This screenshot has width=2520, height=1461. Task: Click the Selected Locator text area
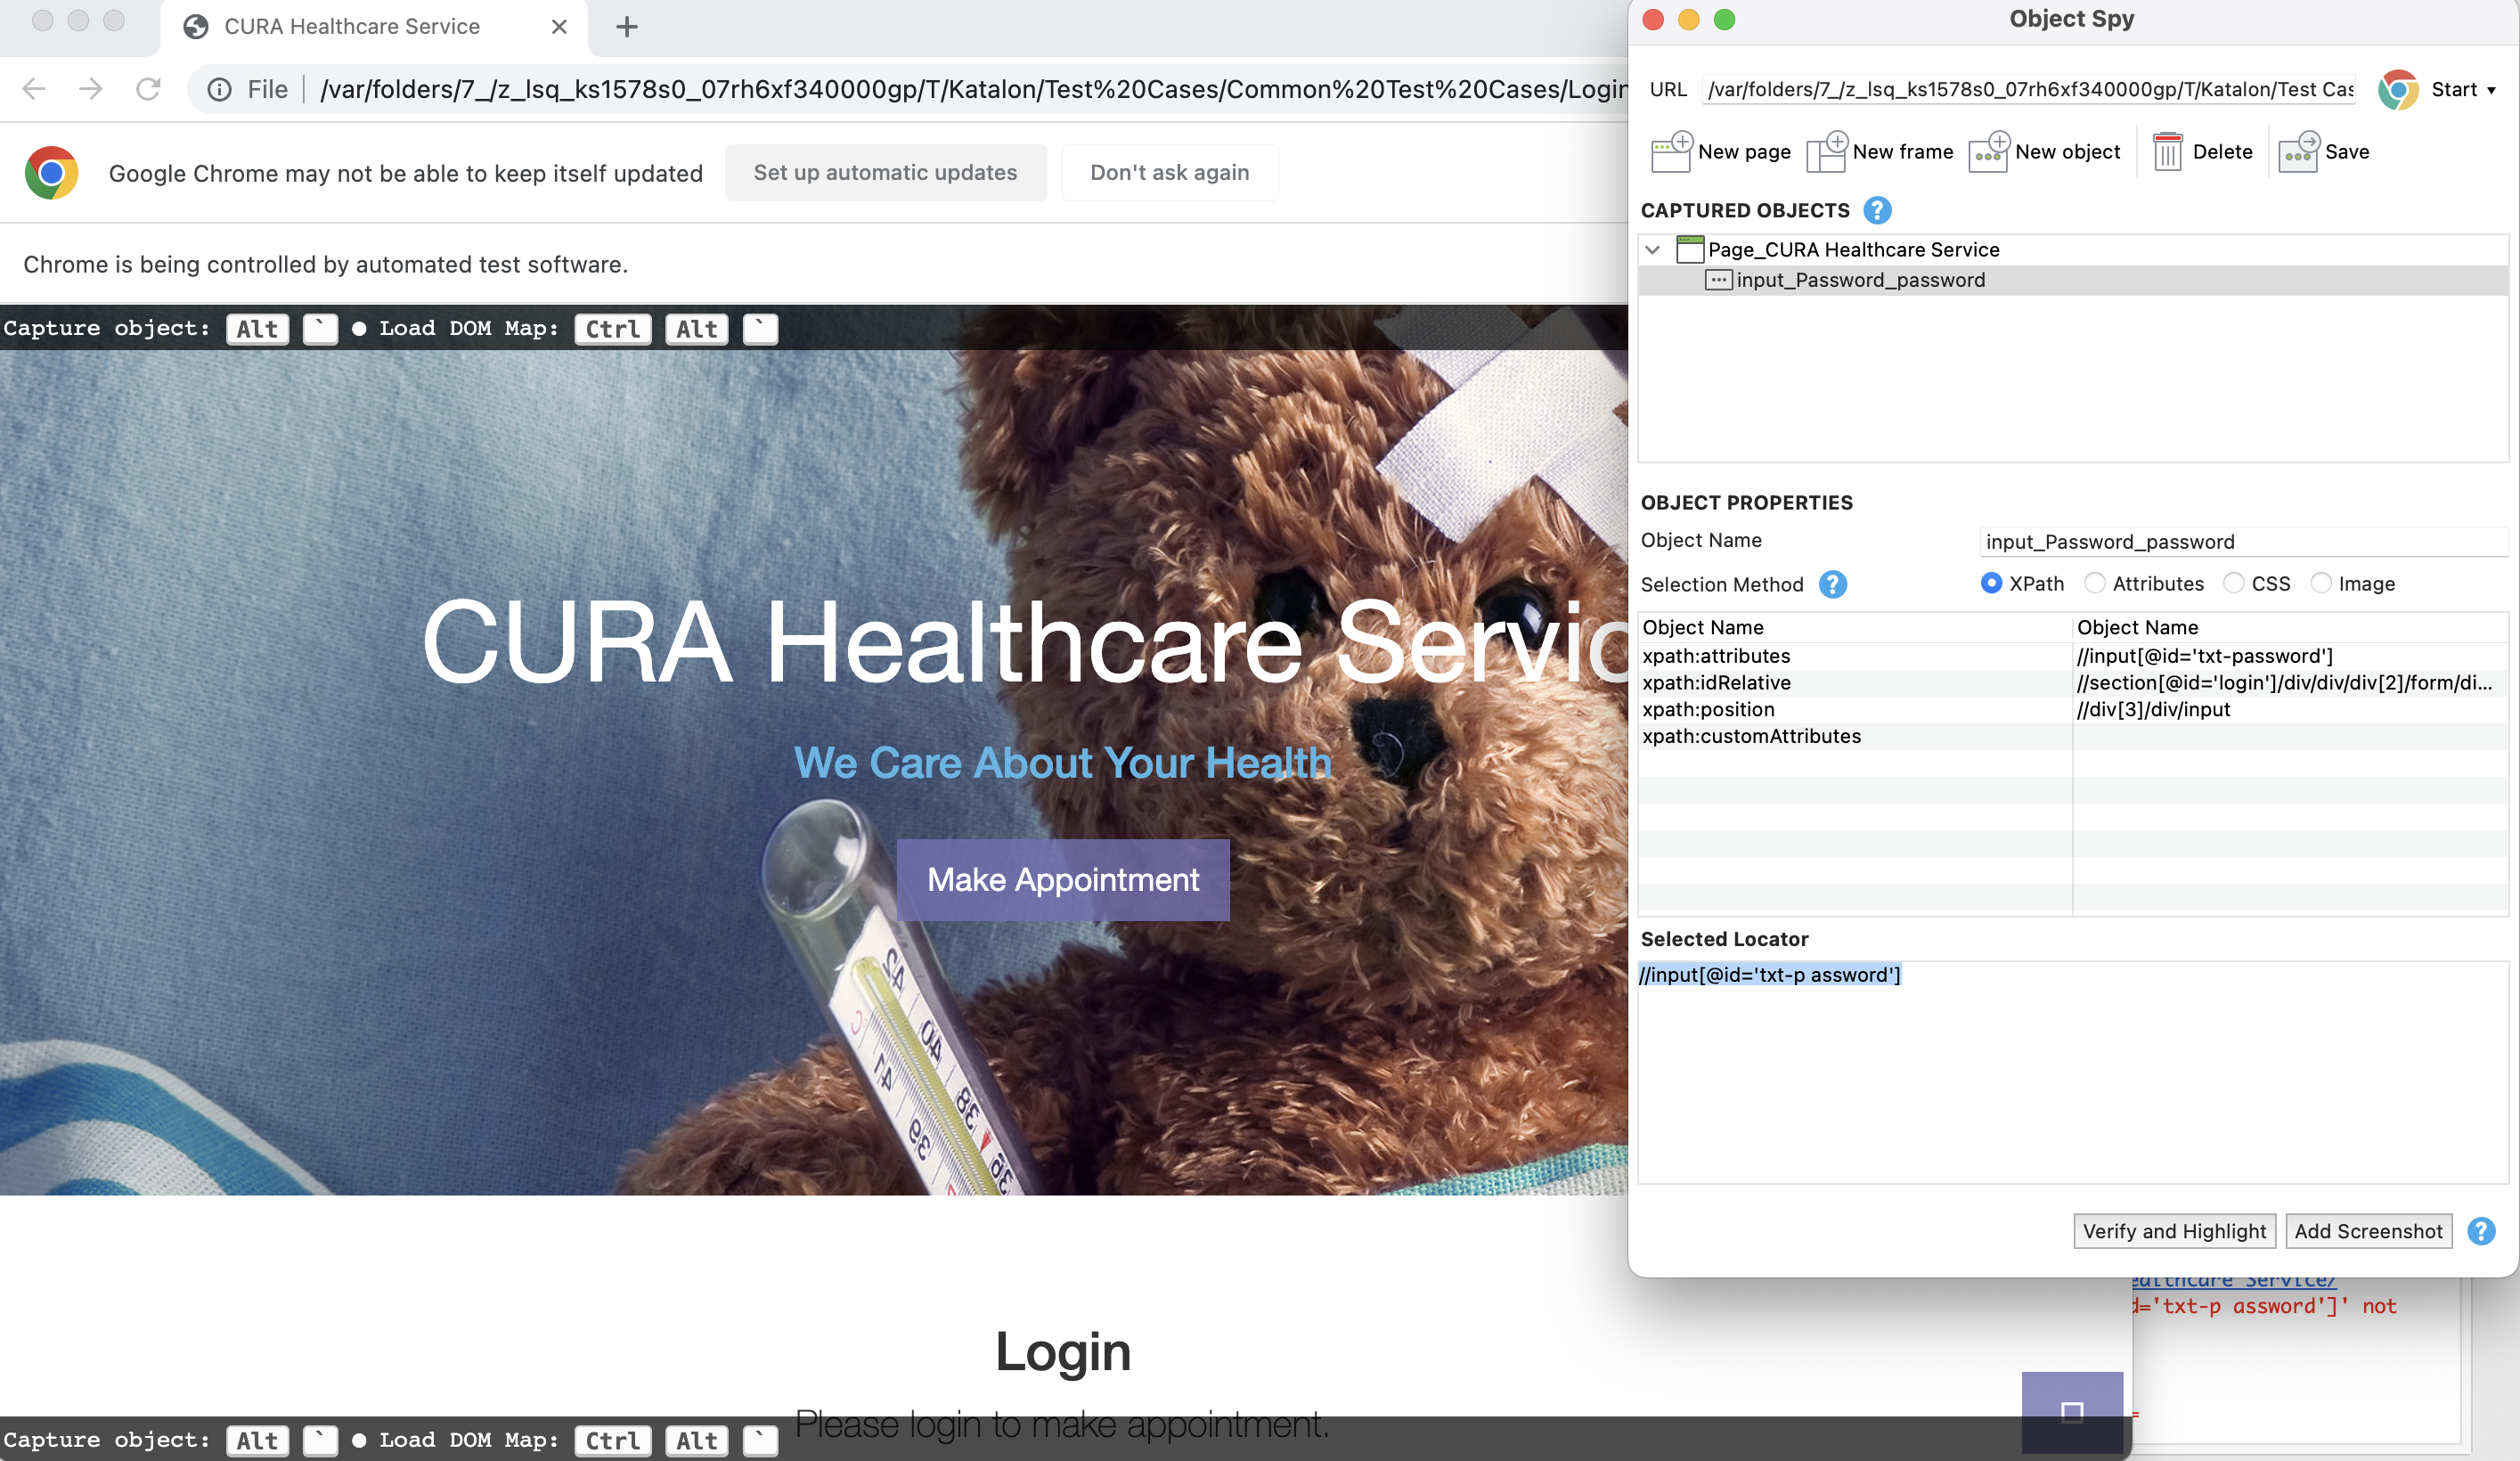pyautogui.click(x=2072, y=1073)
